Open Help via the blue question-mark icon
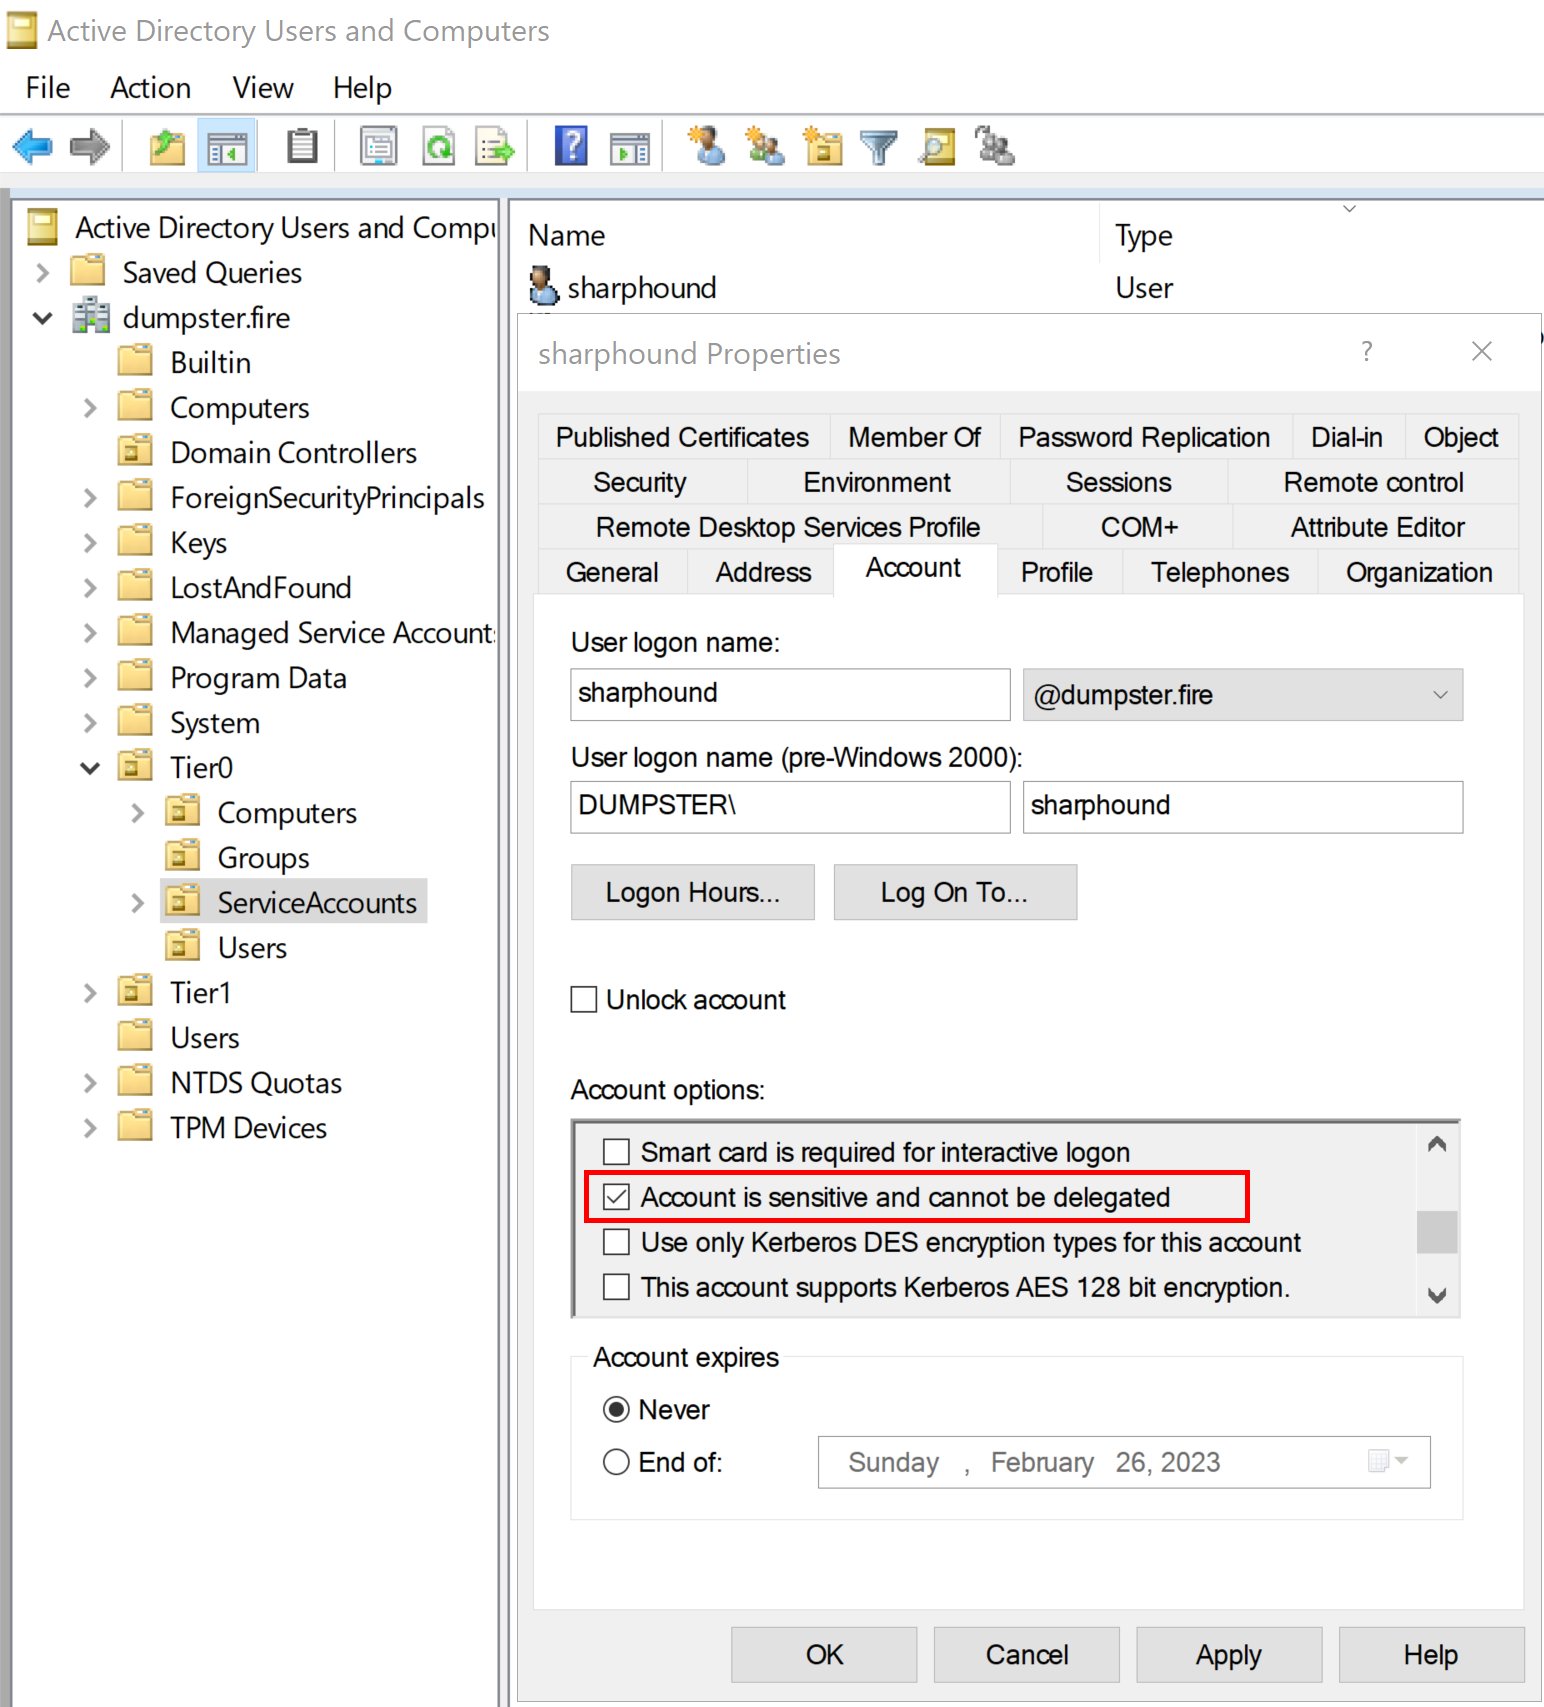 point(571,147)
